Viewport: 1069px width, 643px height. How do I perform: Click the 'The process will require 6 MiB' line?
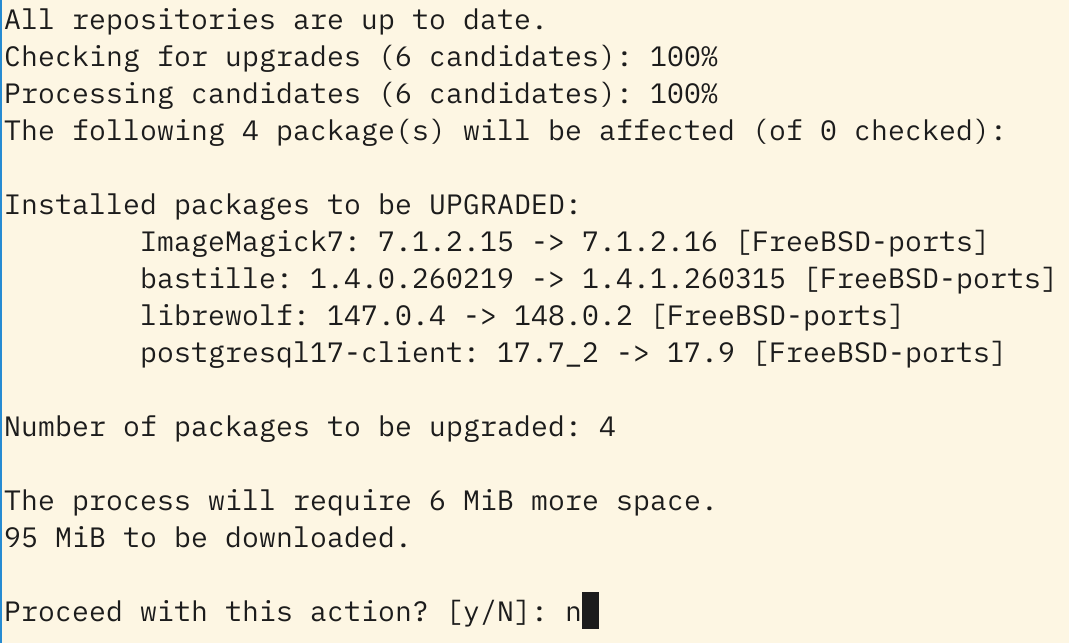coord(360,501)
